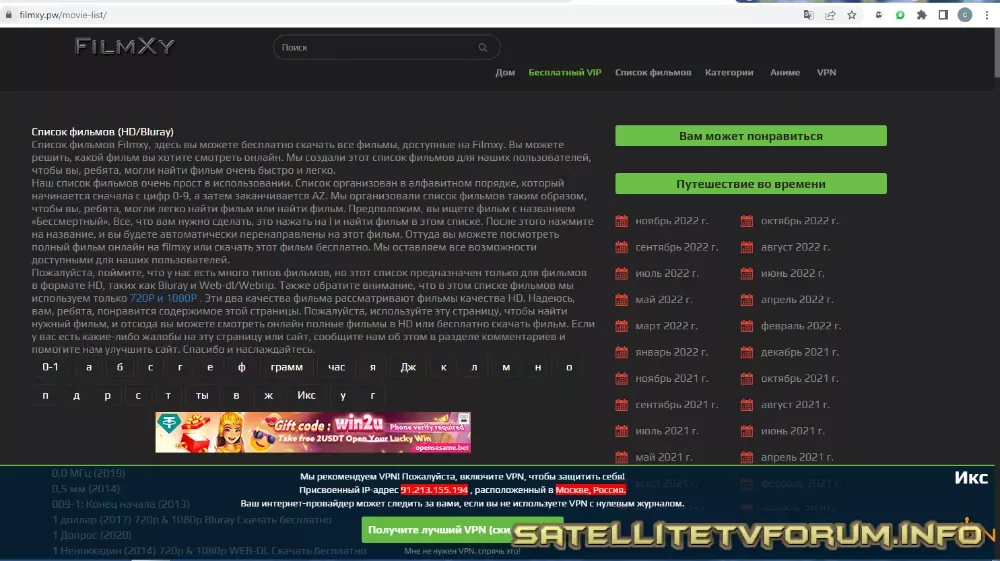Click calendar icon beside декабрь 2021 г.
Image resolution: width=1000 pixels, height=561 pixels.
click(x=747, y=352)
